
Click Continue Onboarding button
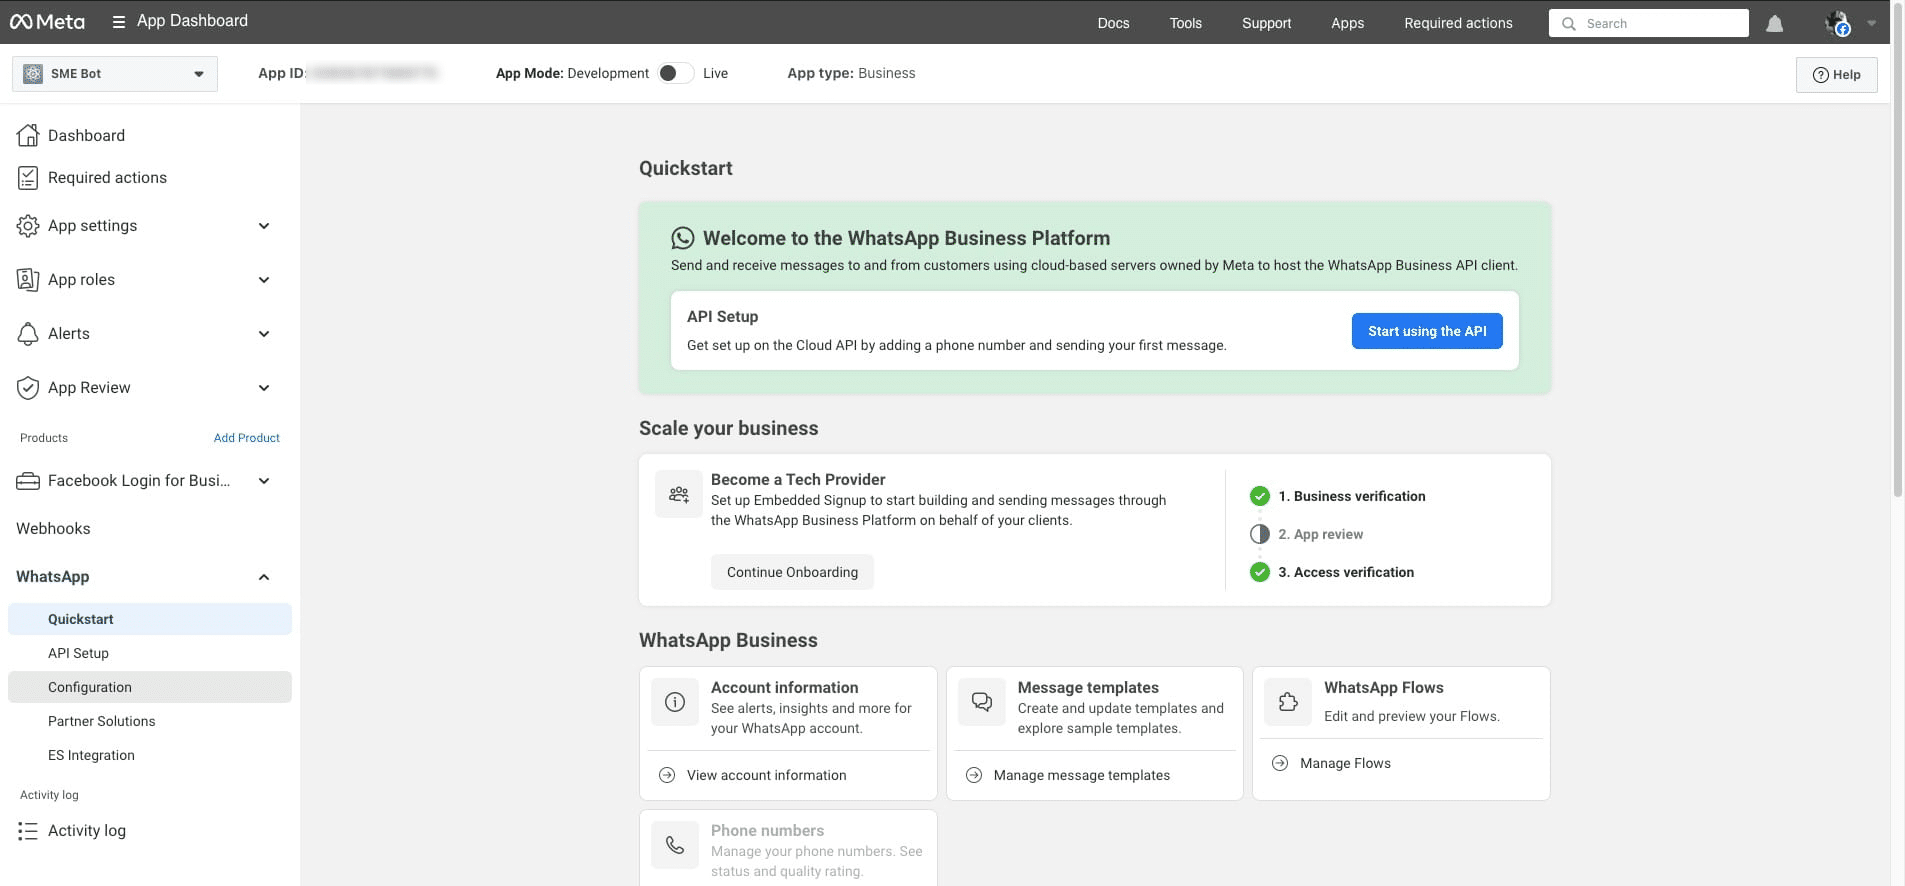coord(792,572)
